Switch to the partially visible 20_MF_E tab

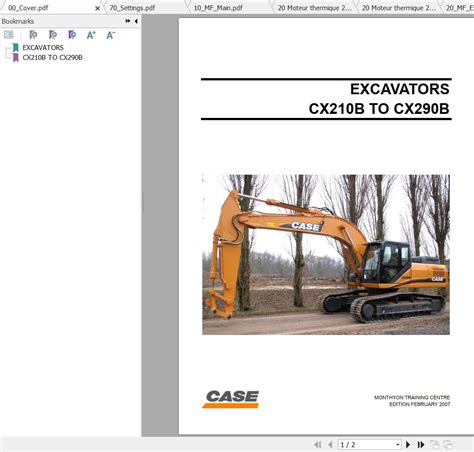pyautogui.click(x=460, y=8)
